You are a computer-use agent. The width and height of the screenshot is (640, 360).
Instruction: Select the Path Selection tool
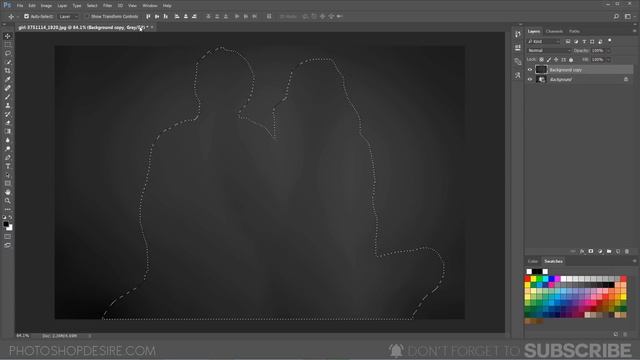[x=8, y=175]
